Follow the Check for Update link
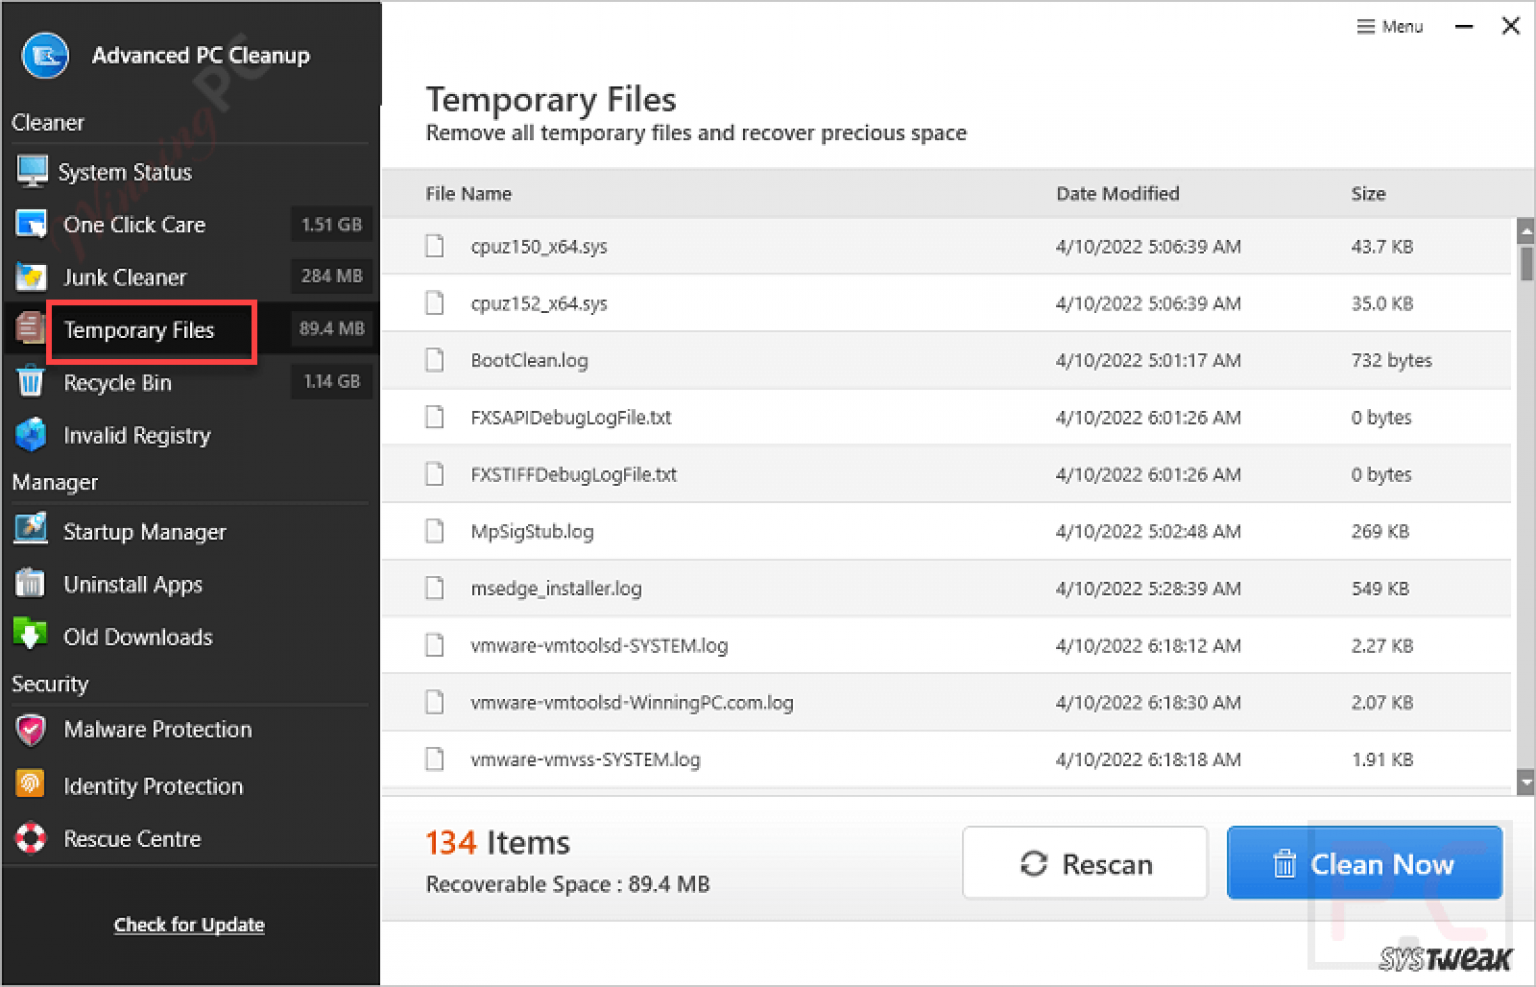Screen dimensions: 1536x987 (189, 925)
